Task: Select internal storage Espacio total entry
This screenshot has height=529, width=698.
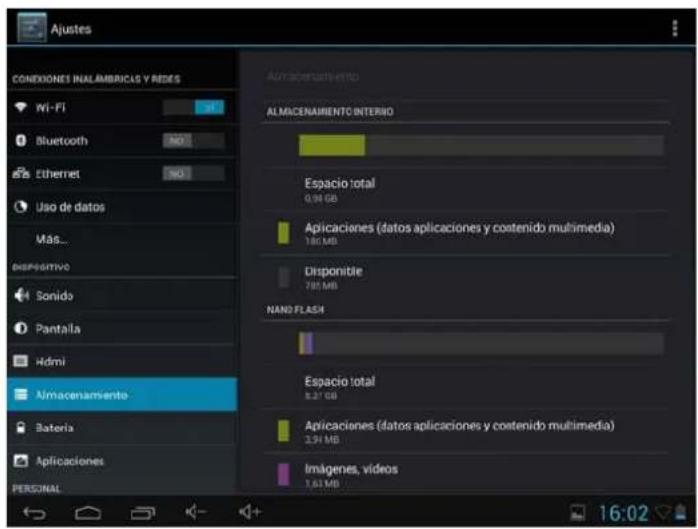Action: 466,190
